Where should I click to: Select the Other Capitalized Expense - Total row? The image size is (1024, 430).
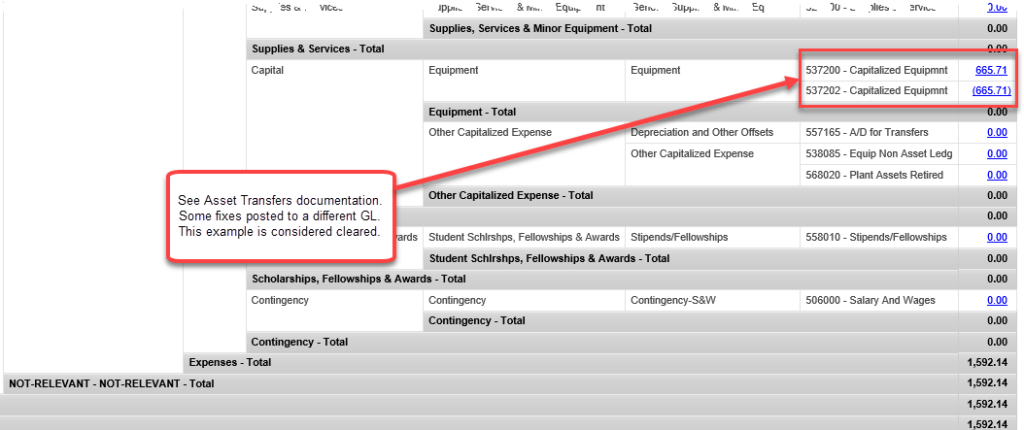tap(510, 195)
